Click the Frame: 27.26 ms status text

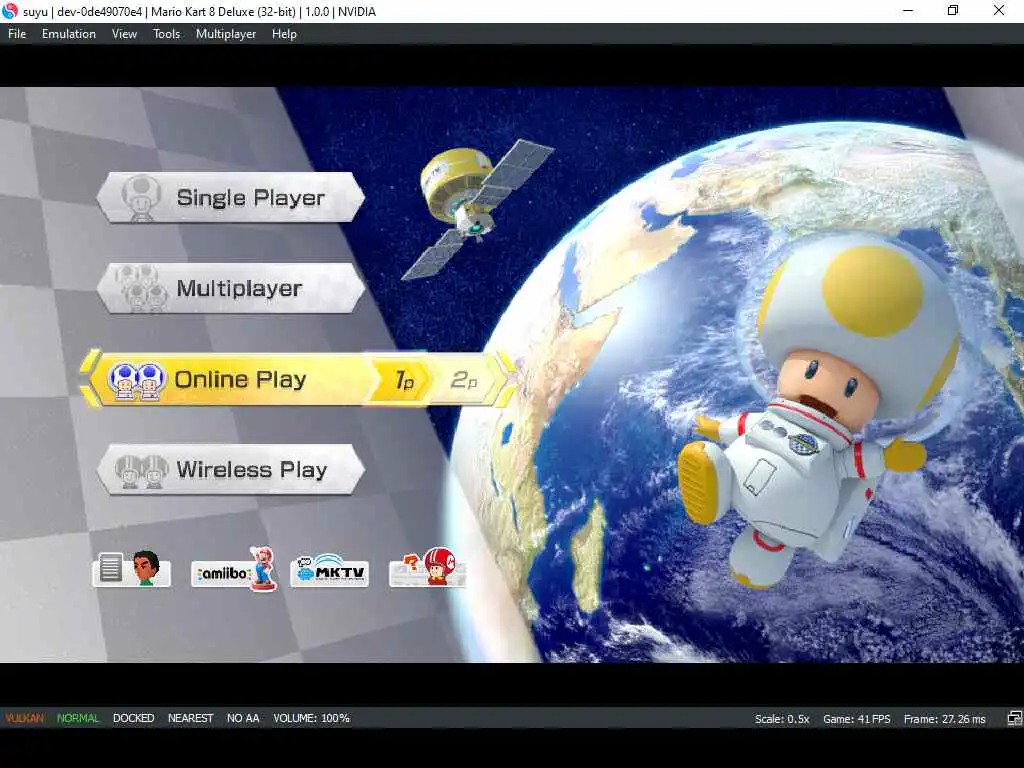944,719
